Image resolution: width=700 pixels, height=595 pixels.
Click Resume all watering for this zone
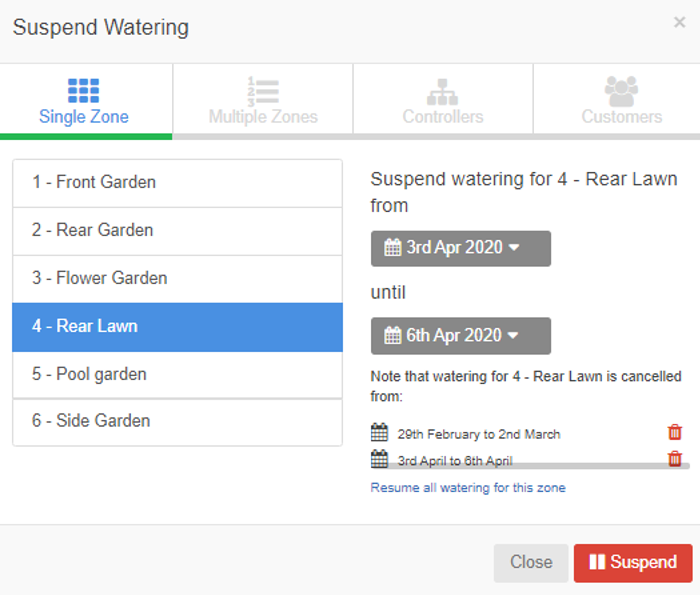[468, 487]
